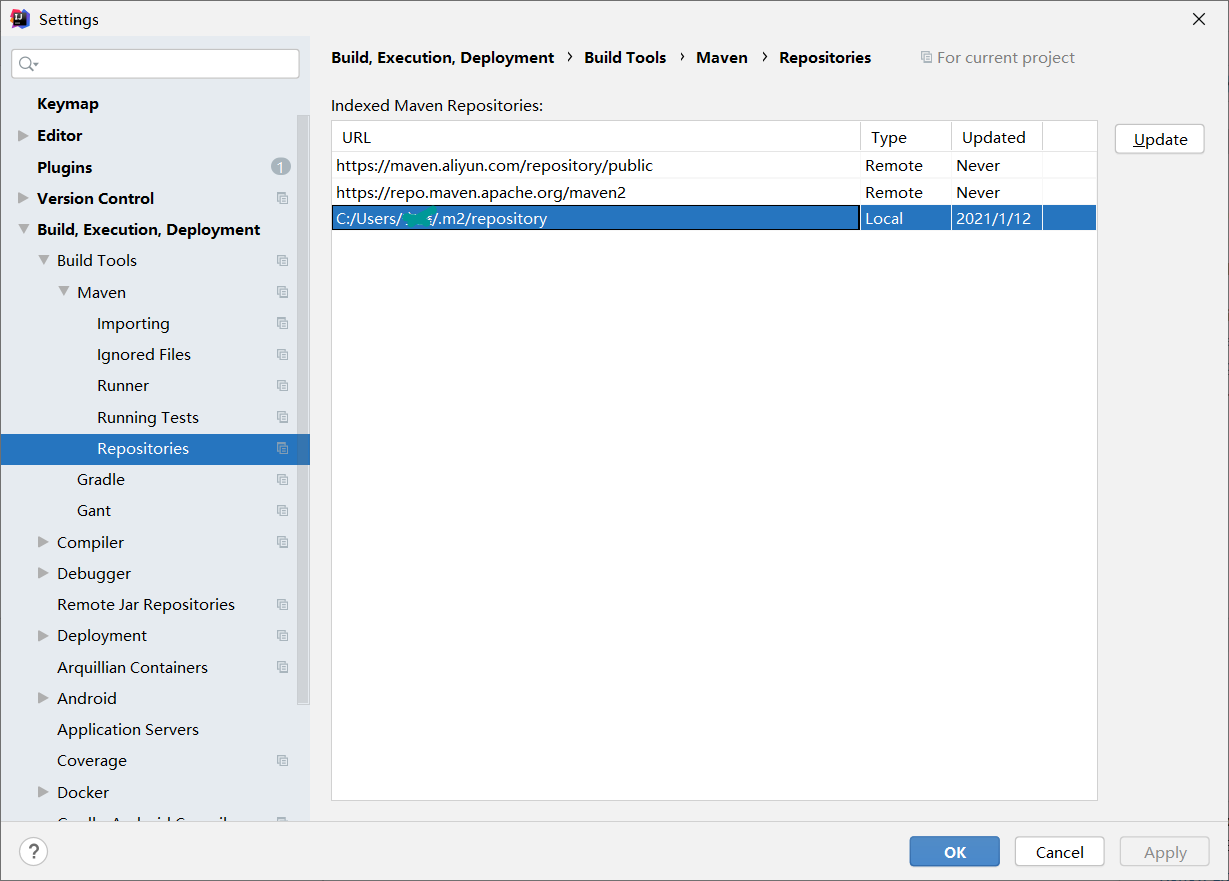Select the local .m2/repository row

pos(714,218)
